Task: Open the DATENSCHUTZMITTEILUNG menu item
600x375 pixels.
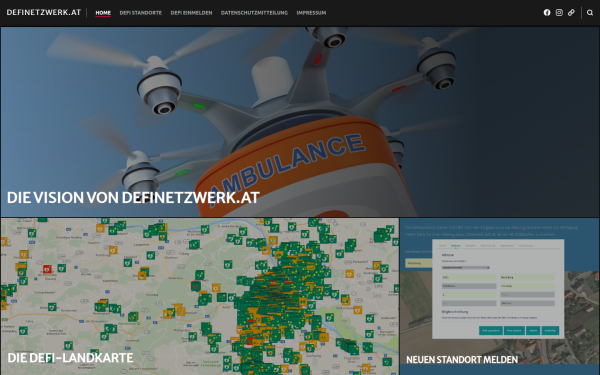Action: (254, 13)
